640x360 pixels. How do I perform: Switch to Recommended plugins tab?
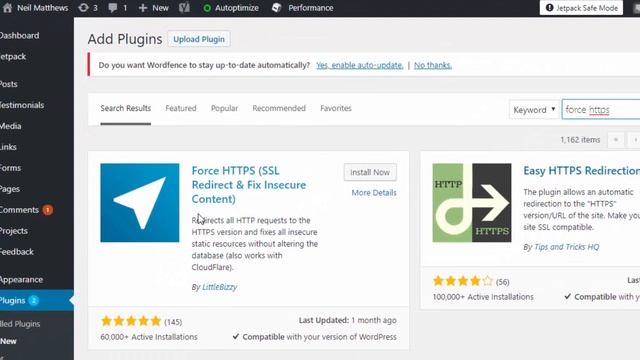(279, 108)
